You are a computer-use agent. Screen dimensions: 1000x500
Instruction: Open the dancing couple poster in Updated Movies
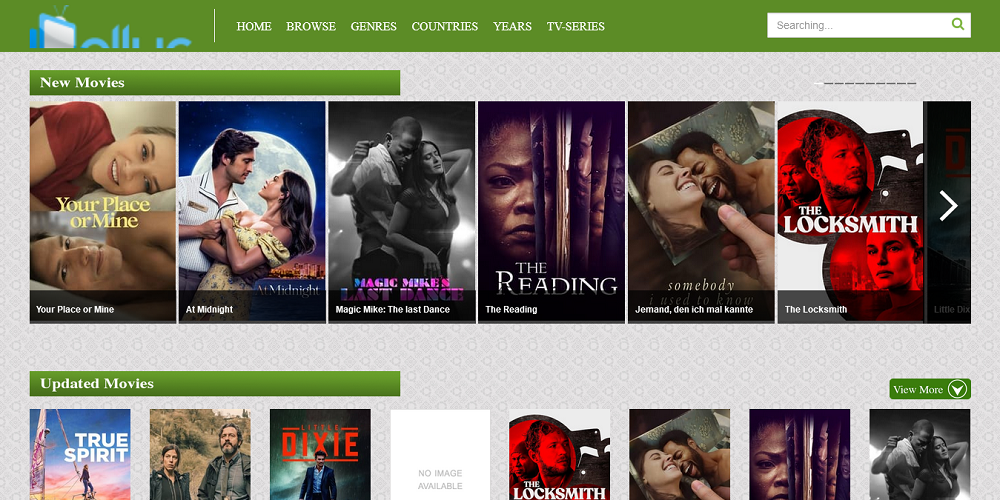(920, 454)
